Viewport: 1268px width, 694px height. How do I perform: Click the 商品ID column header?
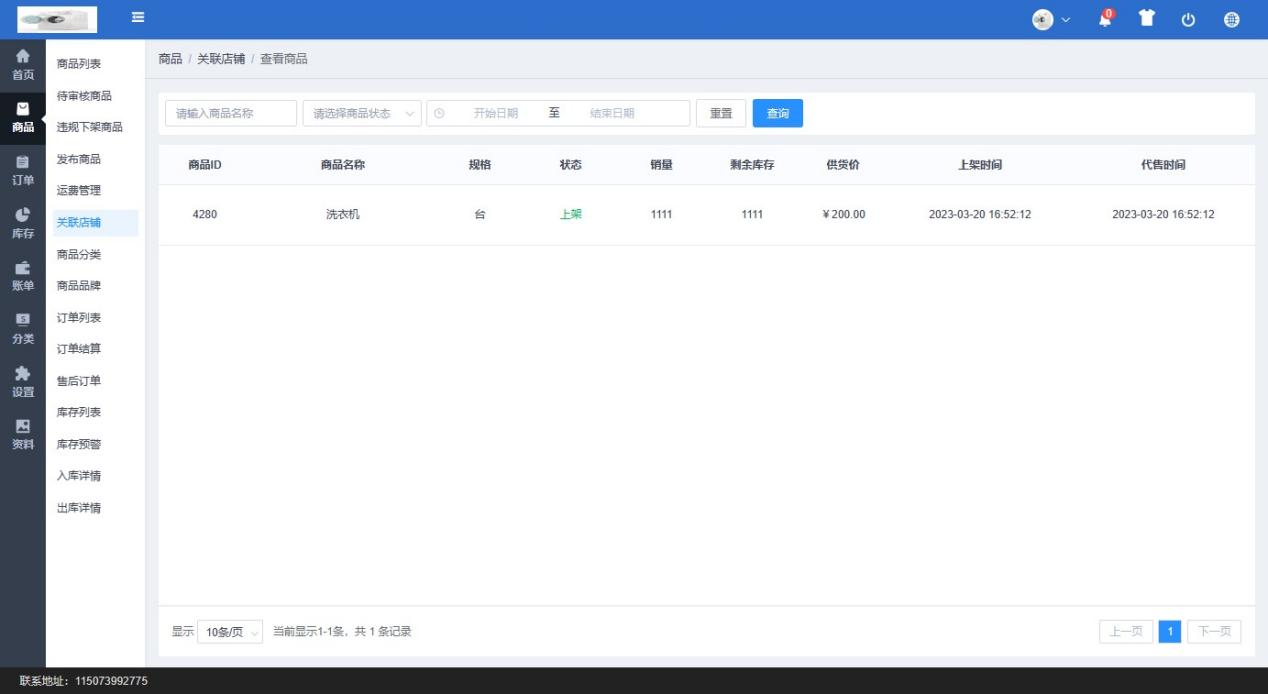tap(205, 165)
